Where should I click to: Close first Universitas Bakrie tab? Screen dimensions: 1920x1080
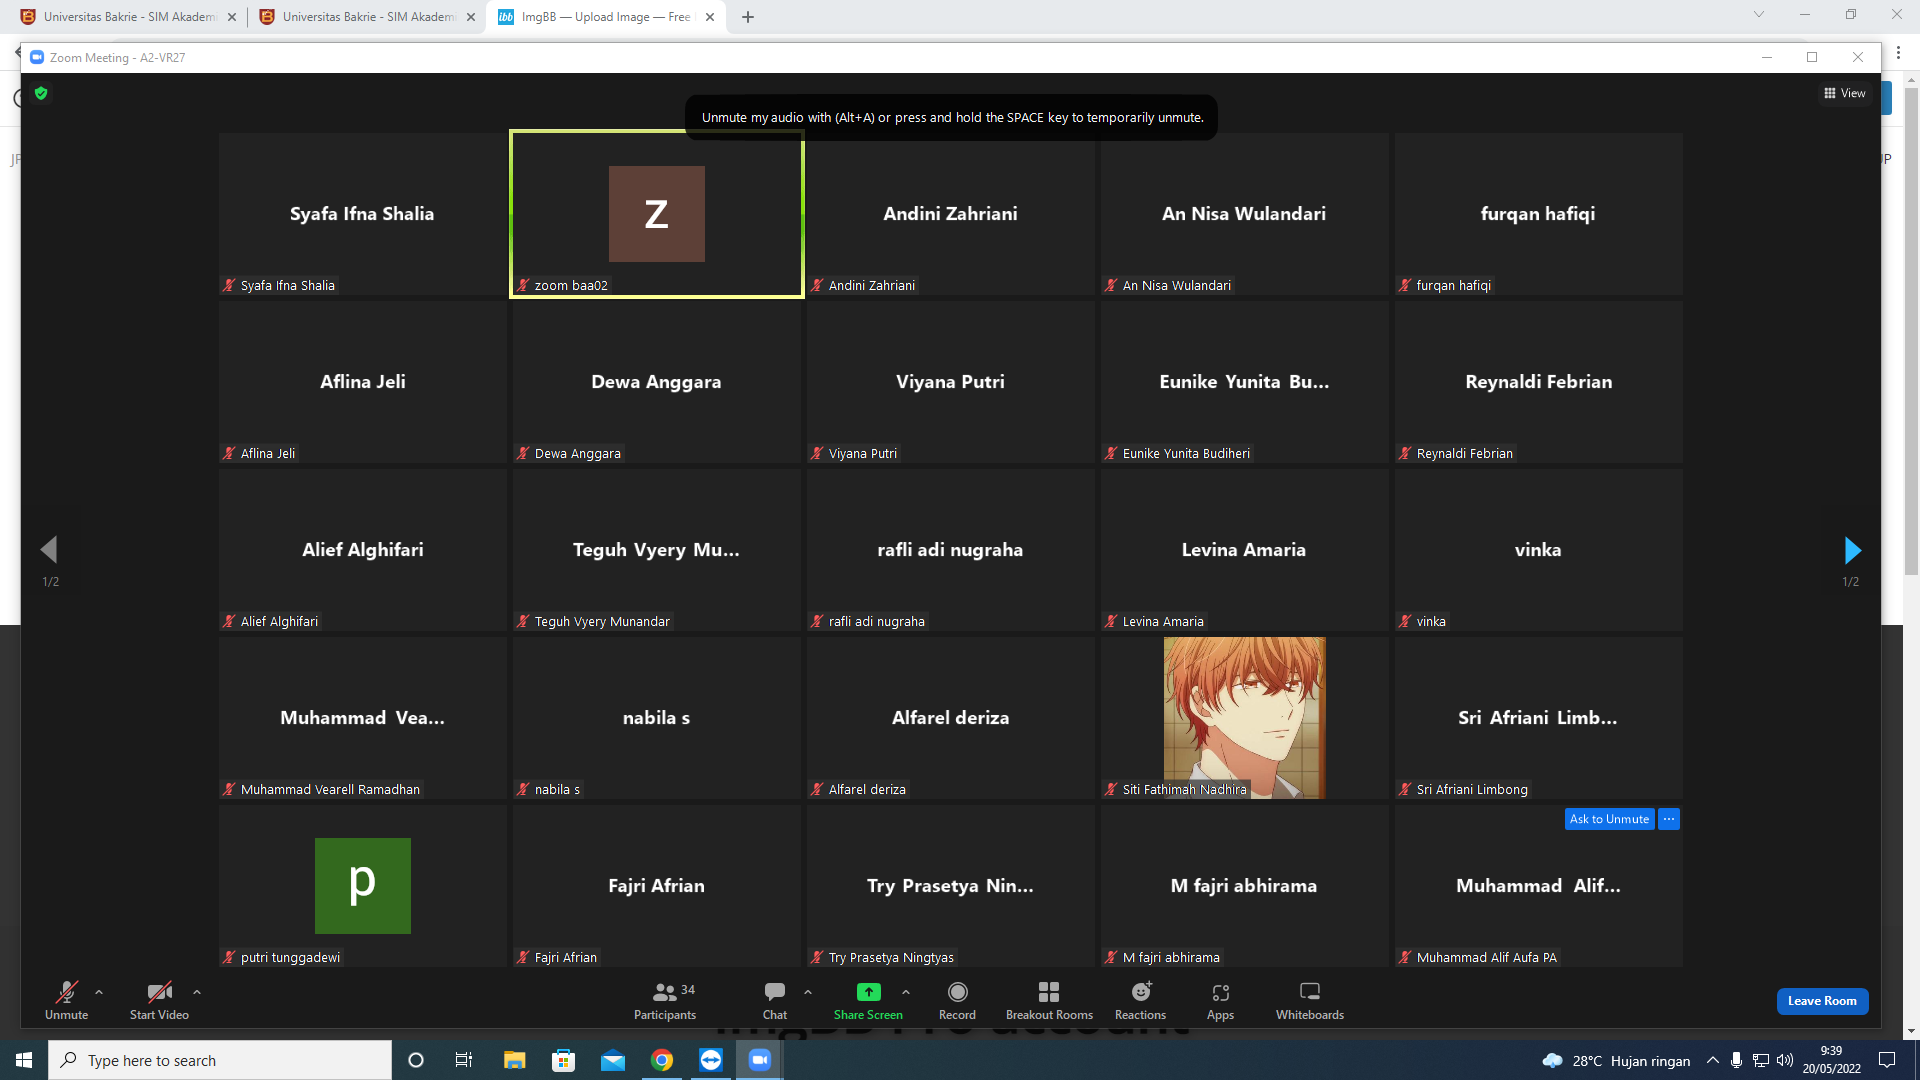232,17
